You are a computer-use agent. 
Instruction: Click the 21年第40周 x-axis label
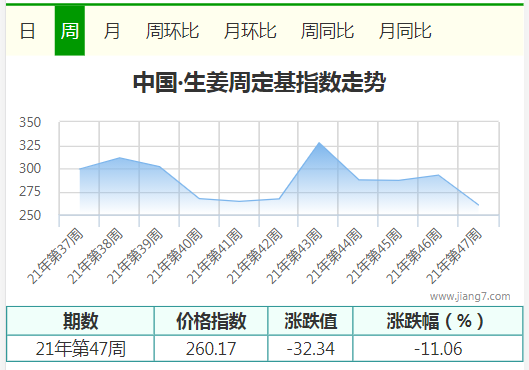point(175,256)
